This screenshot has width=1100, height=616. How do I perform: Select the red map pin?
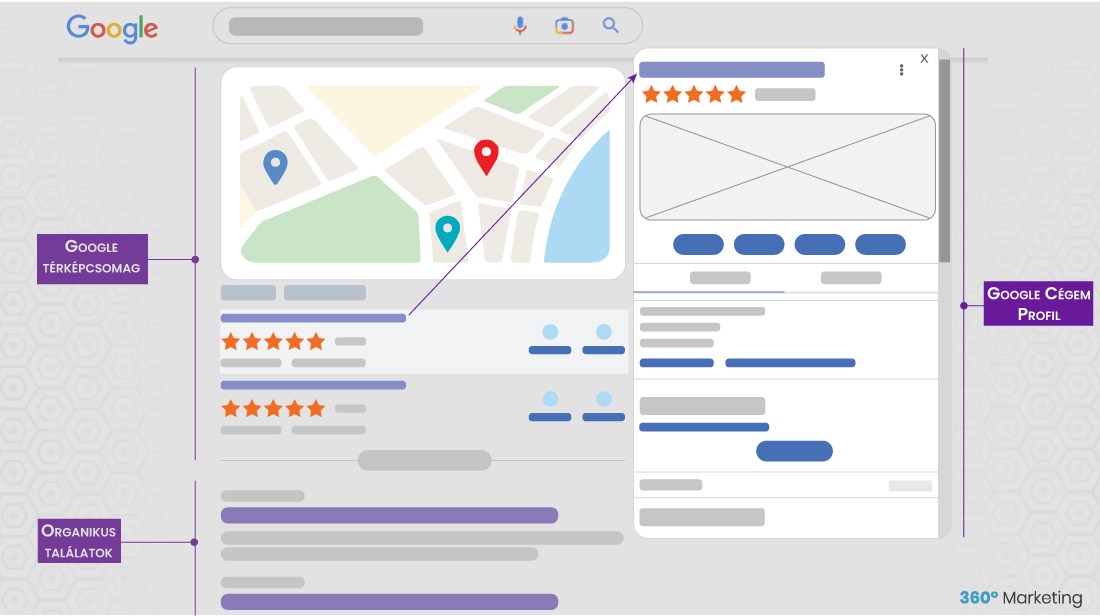(x=486, y=157)
